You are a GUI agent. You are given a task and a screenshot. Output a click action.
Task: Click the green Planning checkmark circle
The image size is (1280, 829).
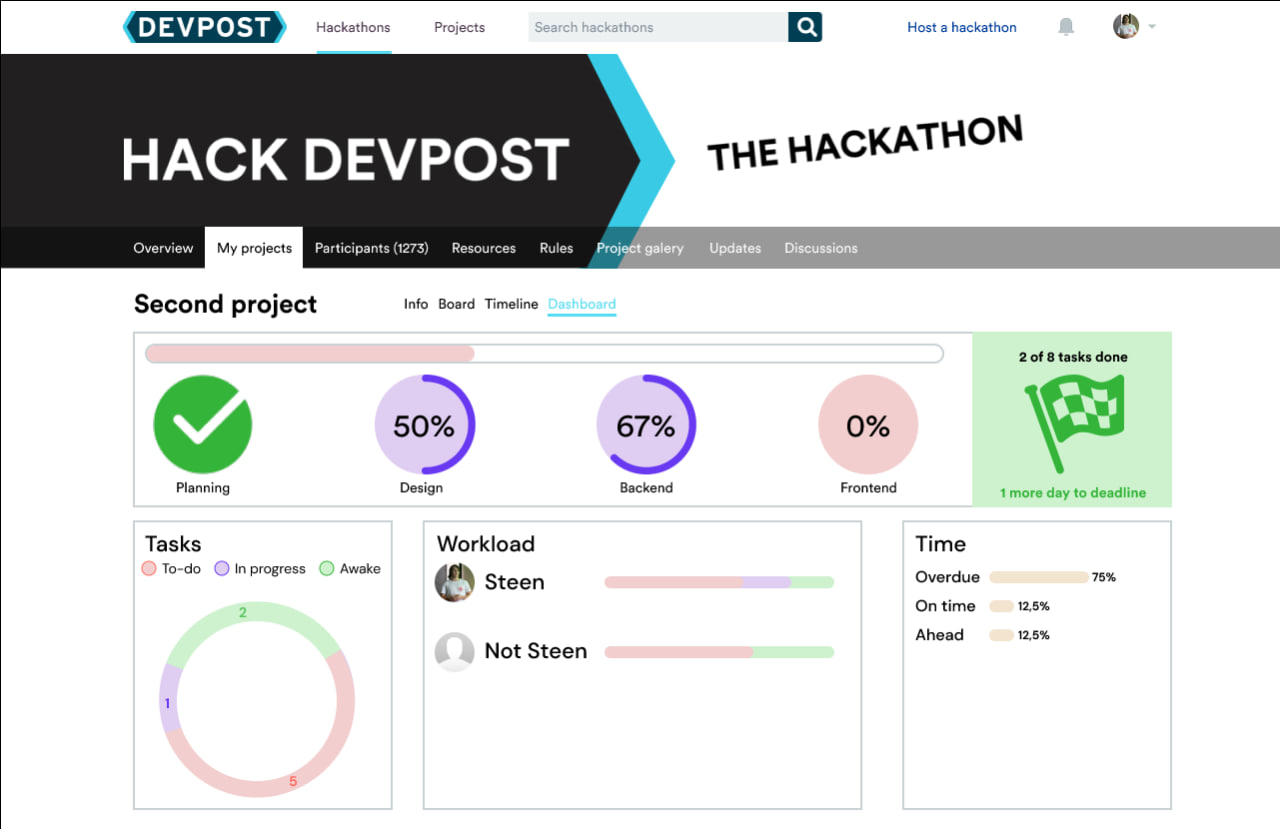point(203,425)
